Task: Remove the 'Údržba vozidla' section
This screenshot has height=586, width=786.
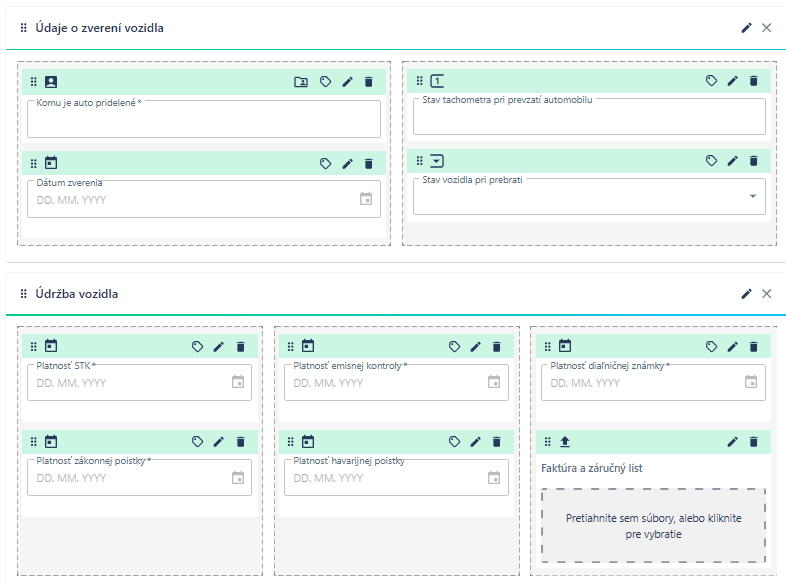Action: pyautogui.click(x=767, y=294)
